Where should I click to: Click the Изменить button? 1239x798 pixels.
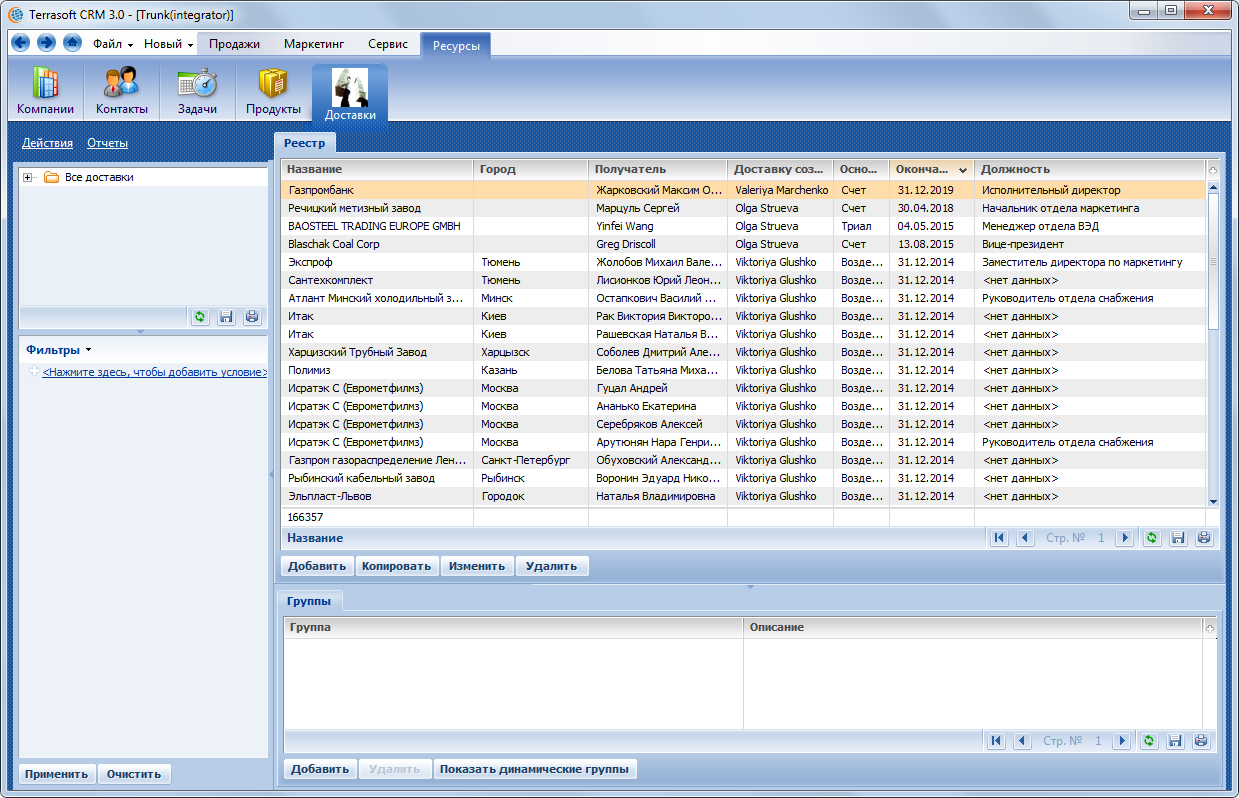[x=477, y=566]
